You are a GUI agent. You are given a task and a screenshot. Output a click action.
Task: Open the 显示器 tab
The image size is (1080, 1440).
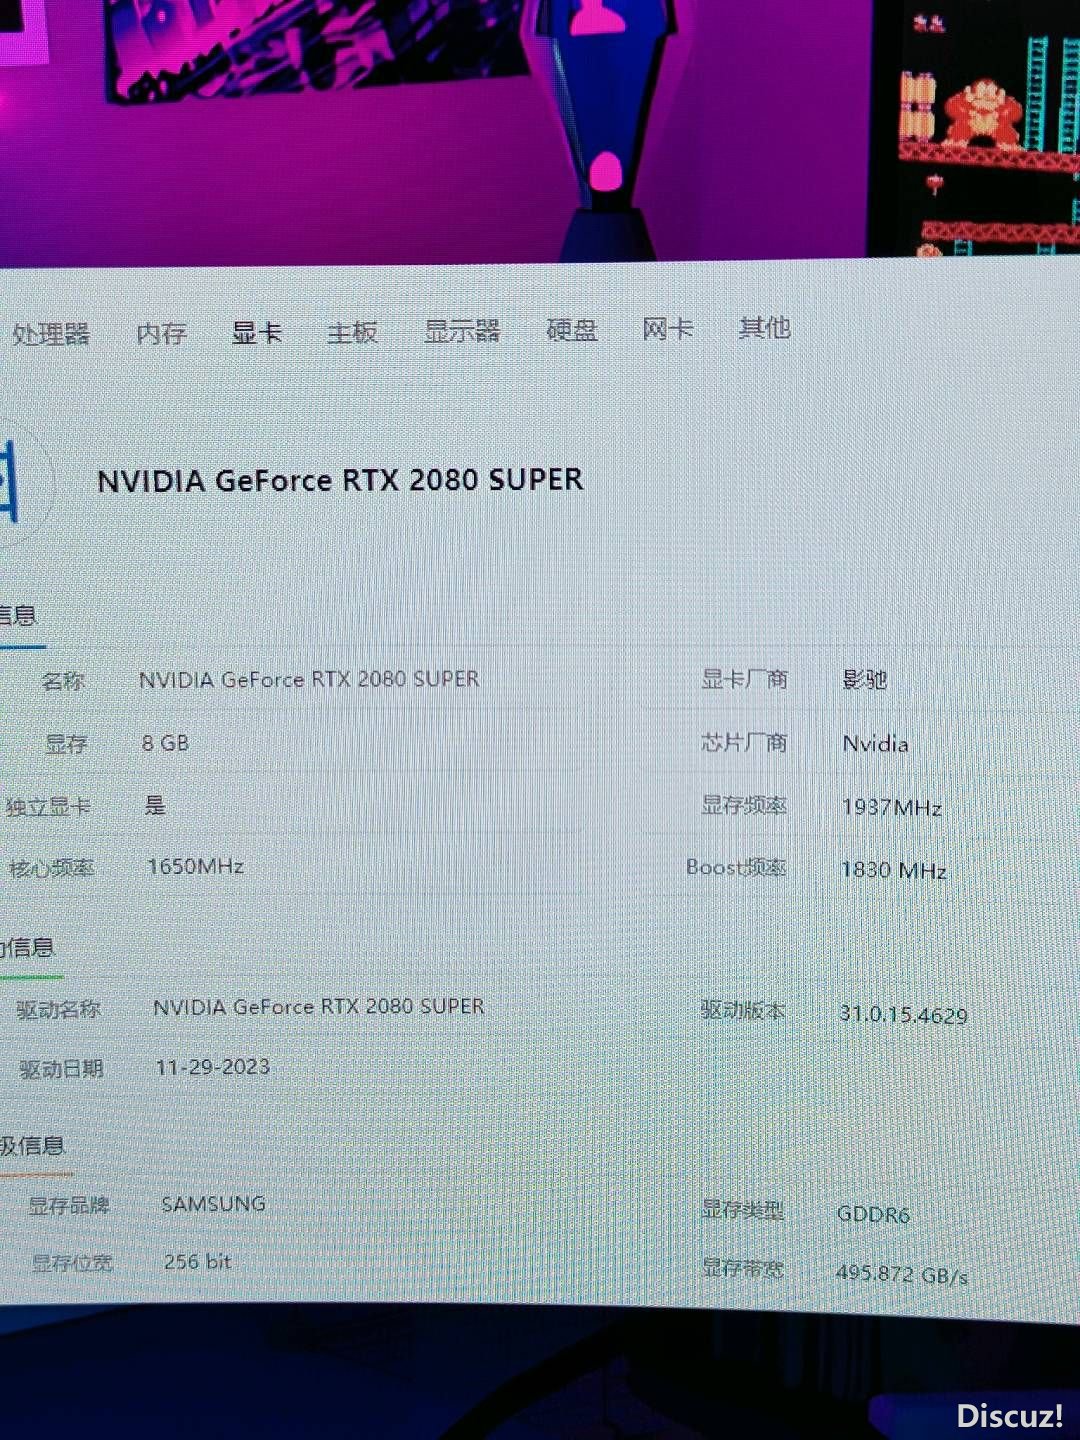[462, 330]
